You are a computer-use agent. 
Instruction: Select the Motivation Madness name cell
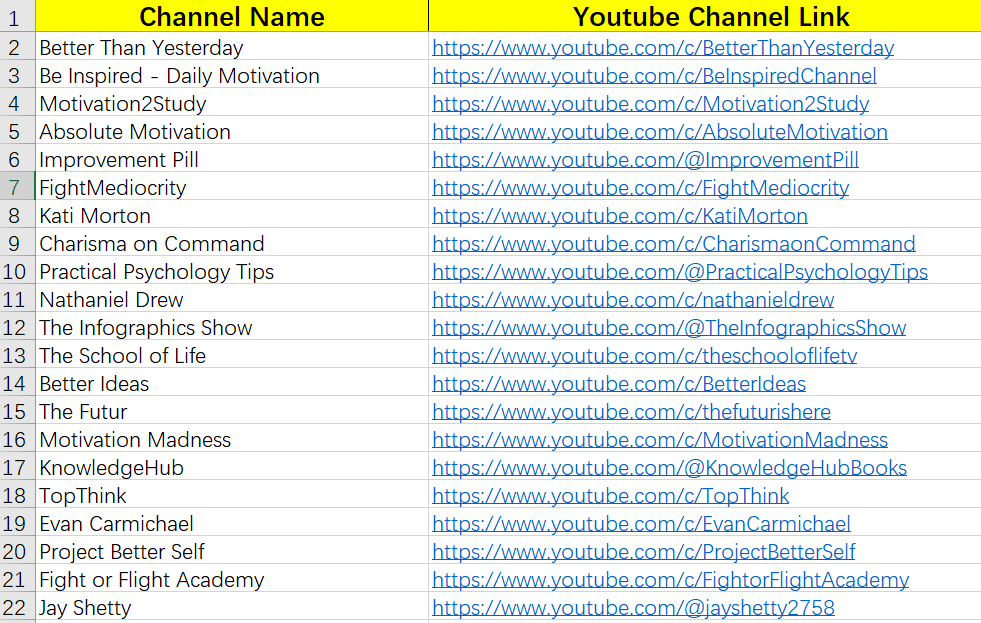[x=232, y=438]
